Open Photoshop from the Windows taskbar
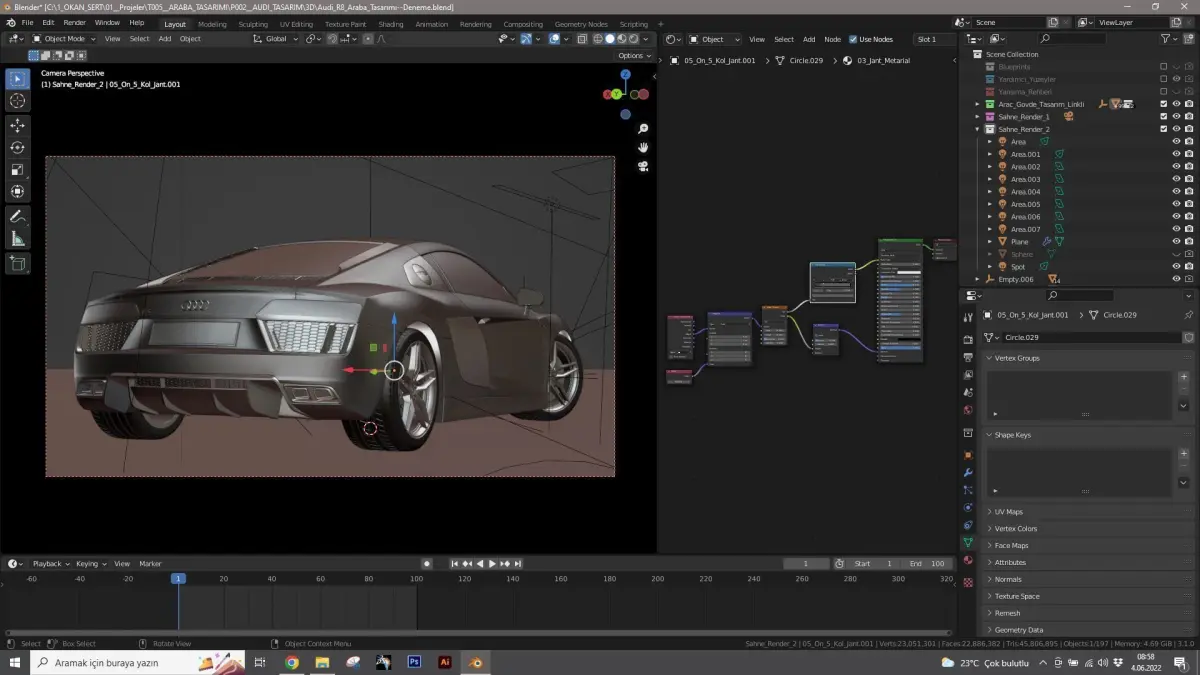This screenshot has height=675, width=1200. click(414, 662)
